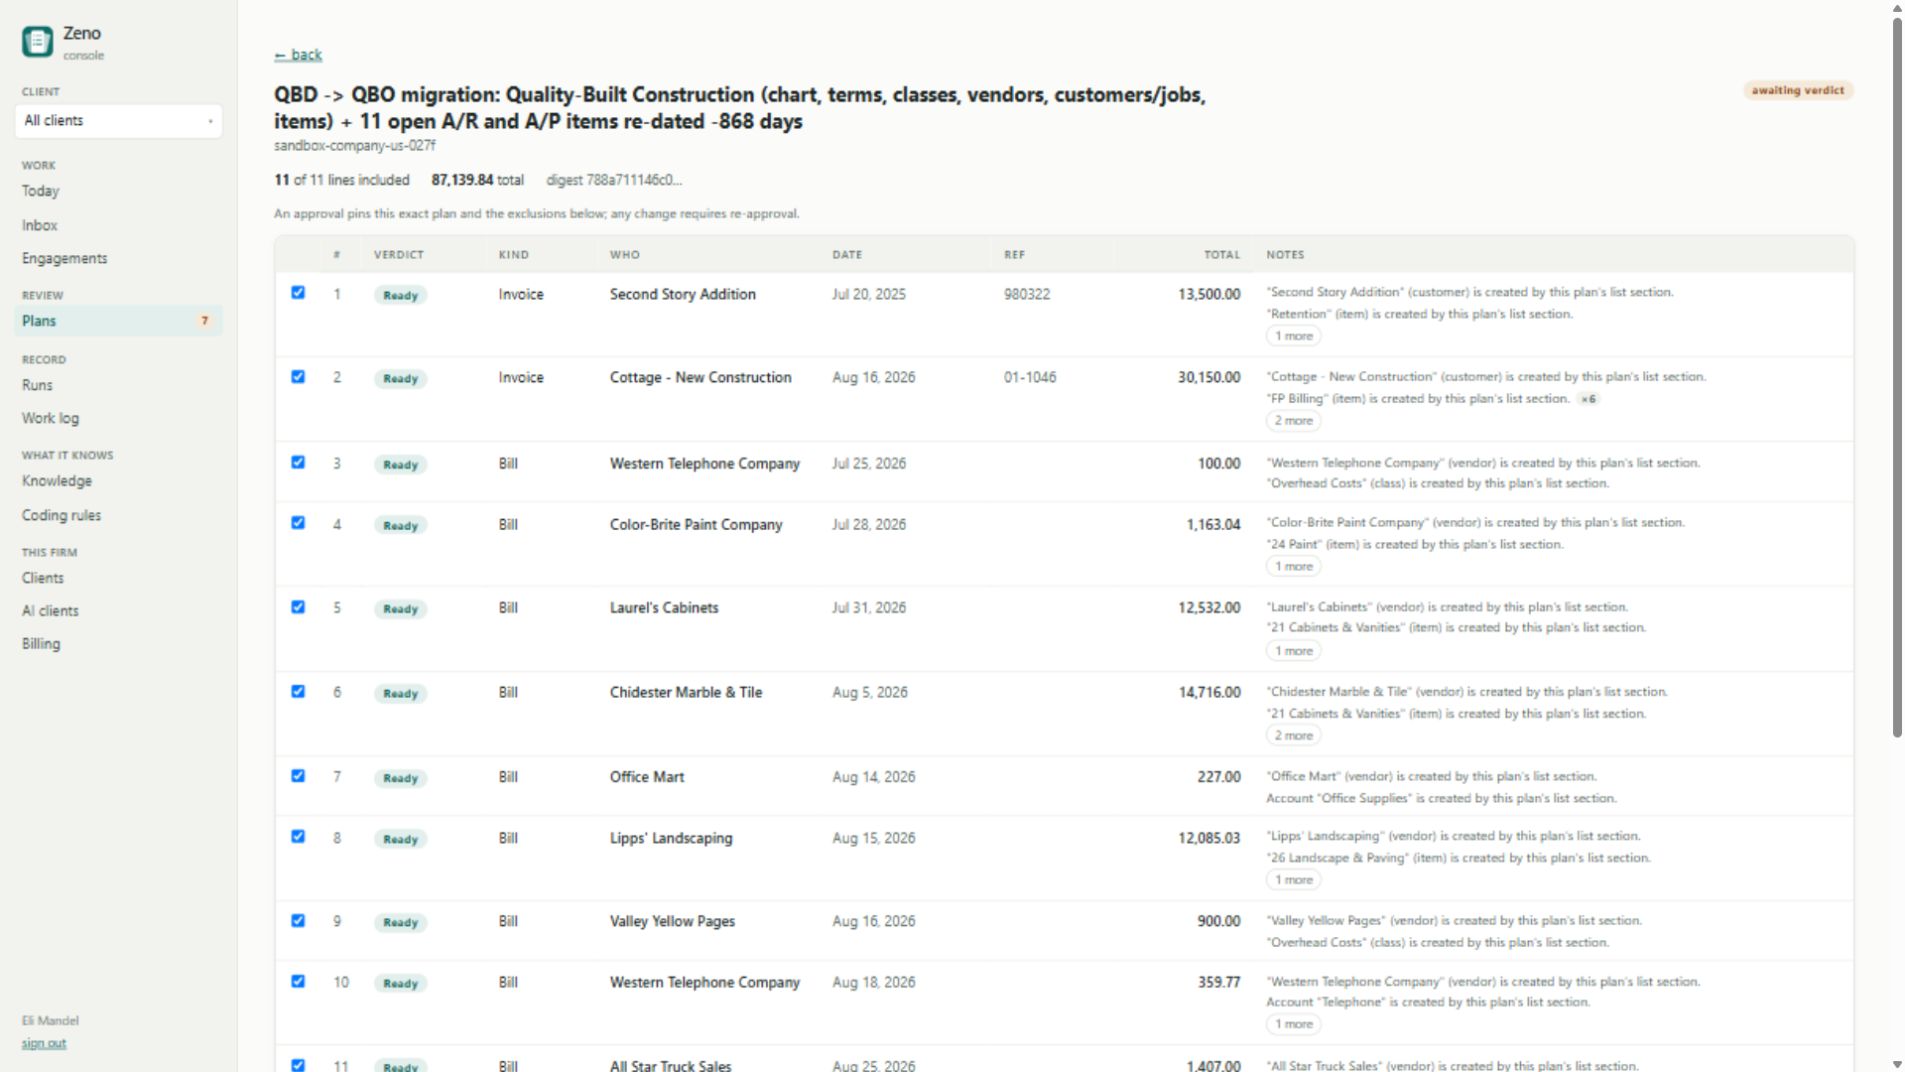Go to Billing
This screenshot has width=1905, height=1072.
tap(41, 644)
